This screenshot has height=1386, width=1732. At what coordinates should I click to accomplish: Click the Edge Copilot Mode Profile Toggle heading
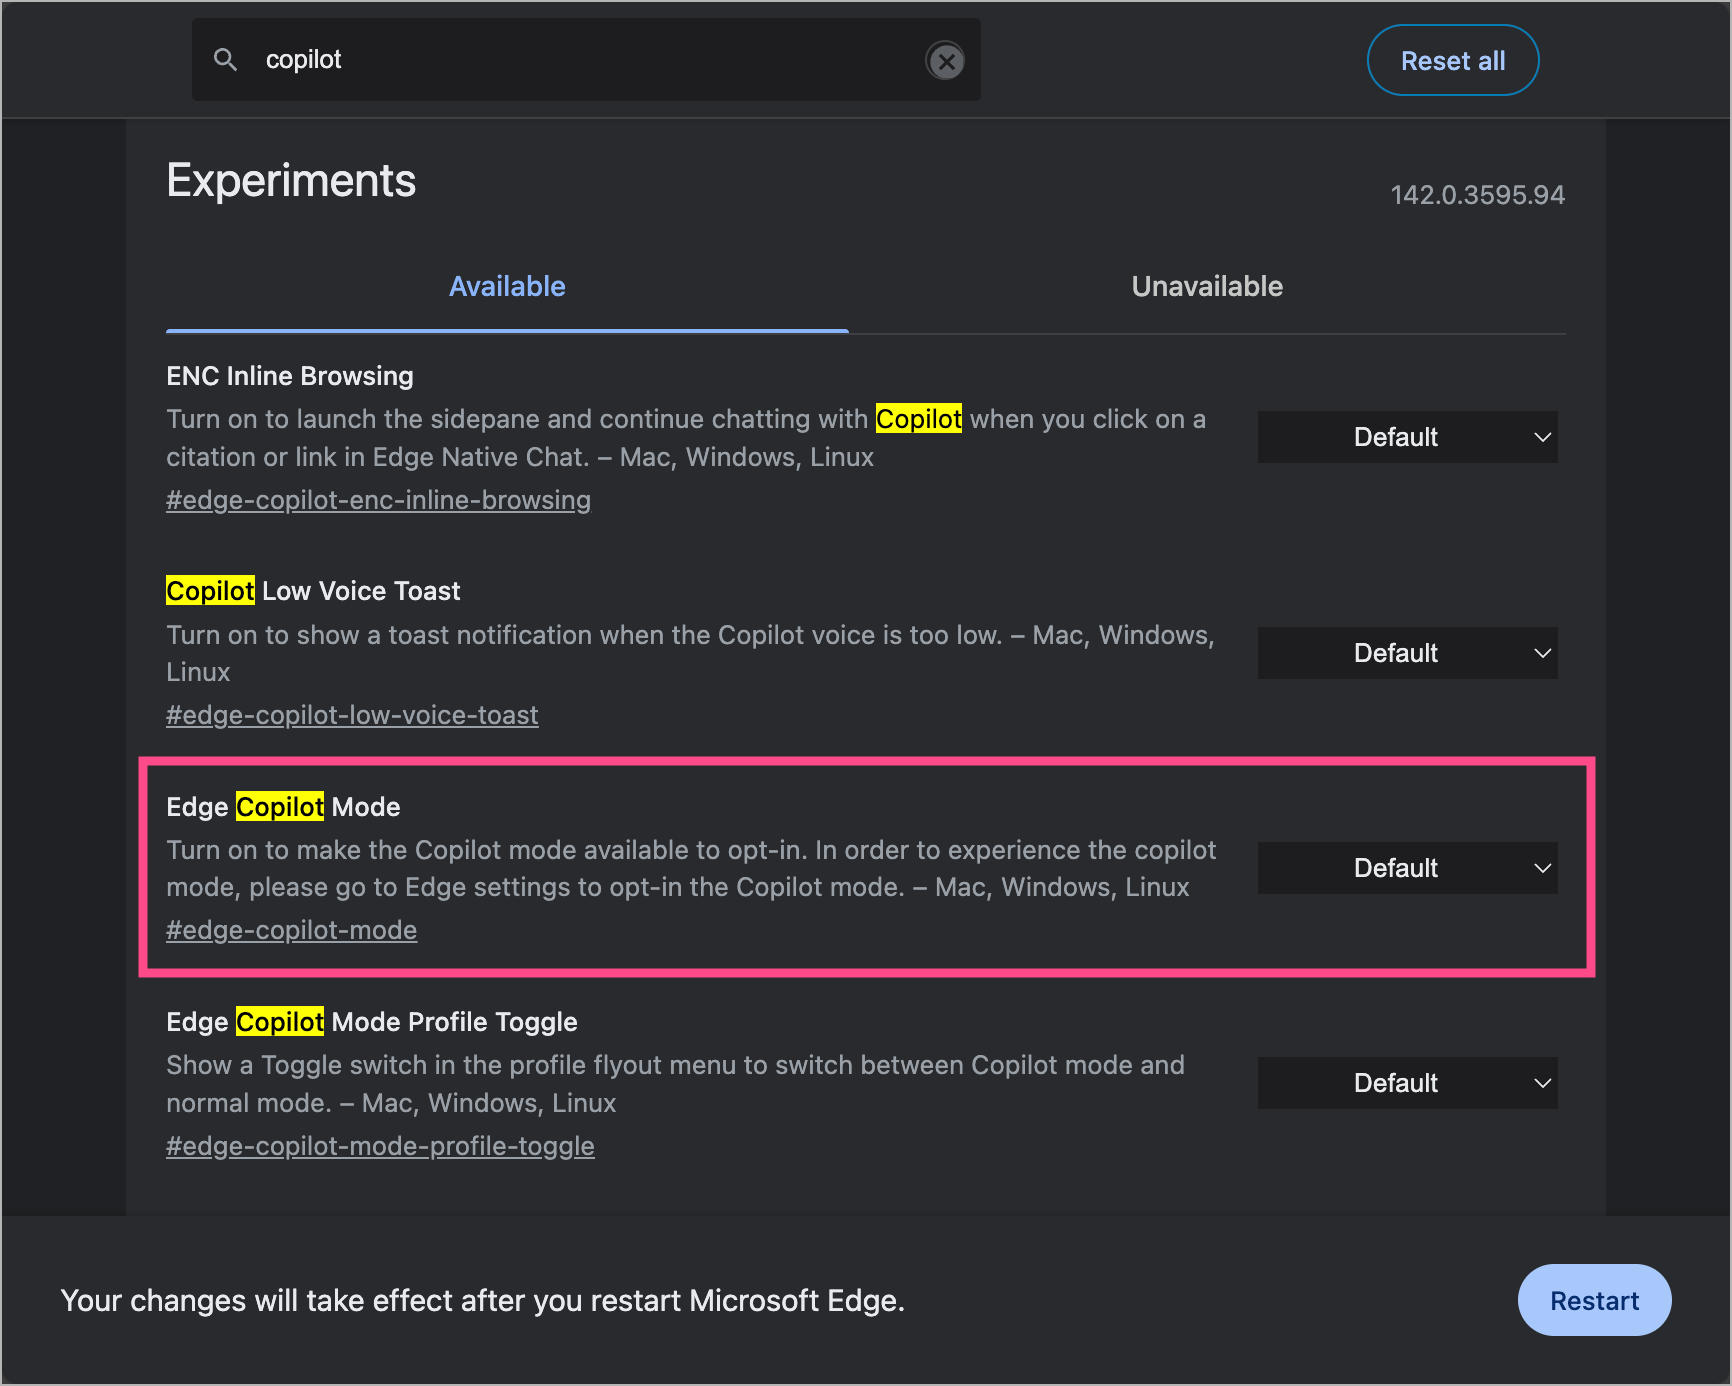[x=372, y=1022]
